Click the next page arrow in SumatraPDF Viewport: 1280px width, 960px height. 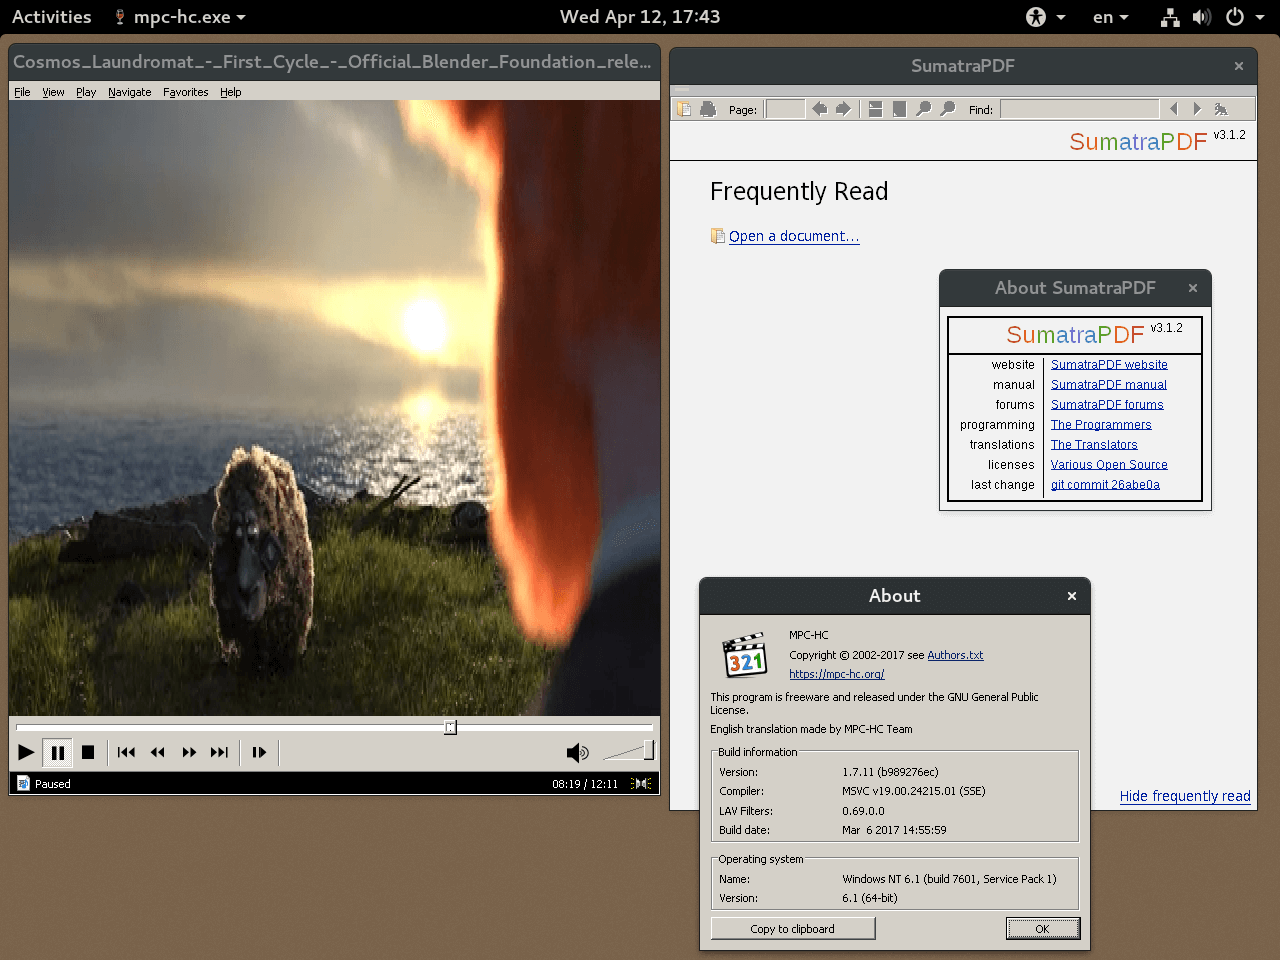pyautogui.click(x=844, y=108)
